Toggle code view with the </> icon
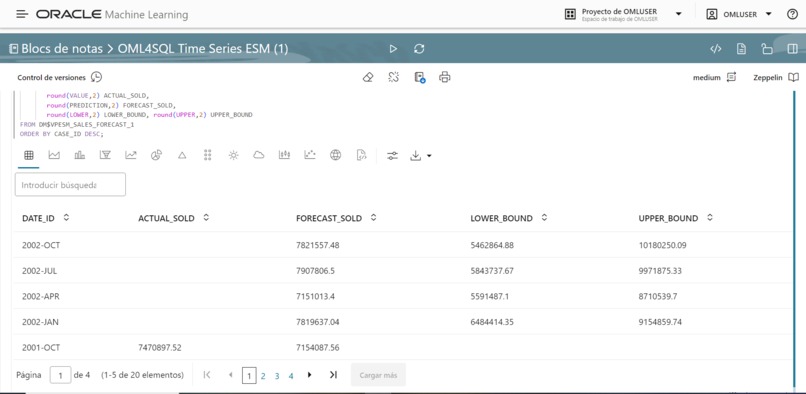Image resolution: width=806 pixels, height=394 pixels. pos(716,49)
